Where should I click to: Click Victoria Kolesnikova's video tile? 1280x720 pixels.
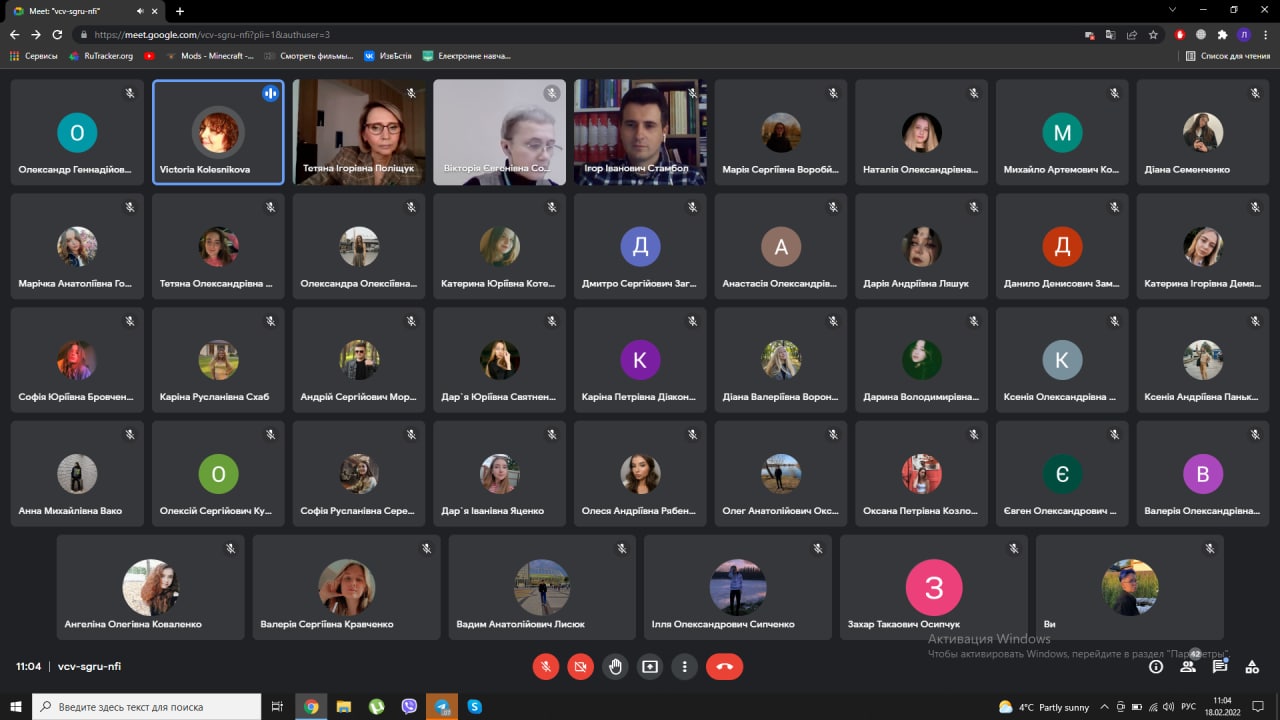click(218, 132)
